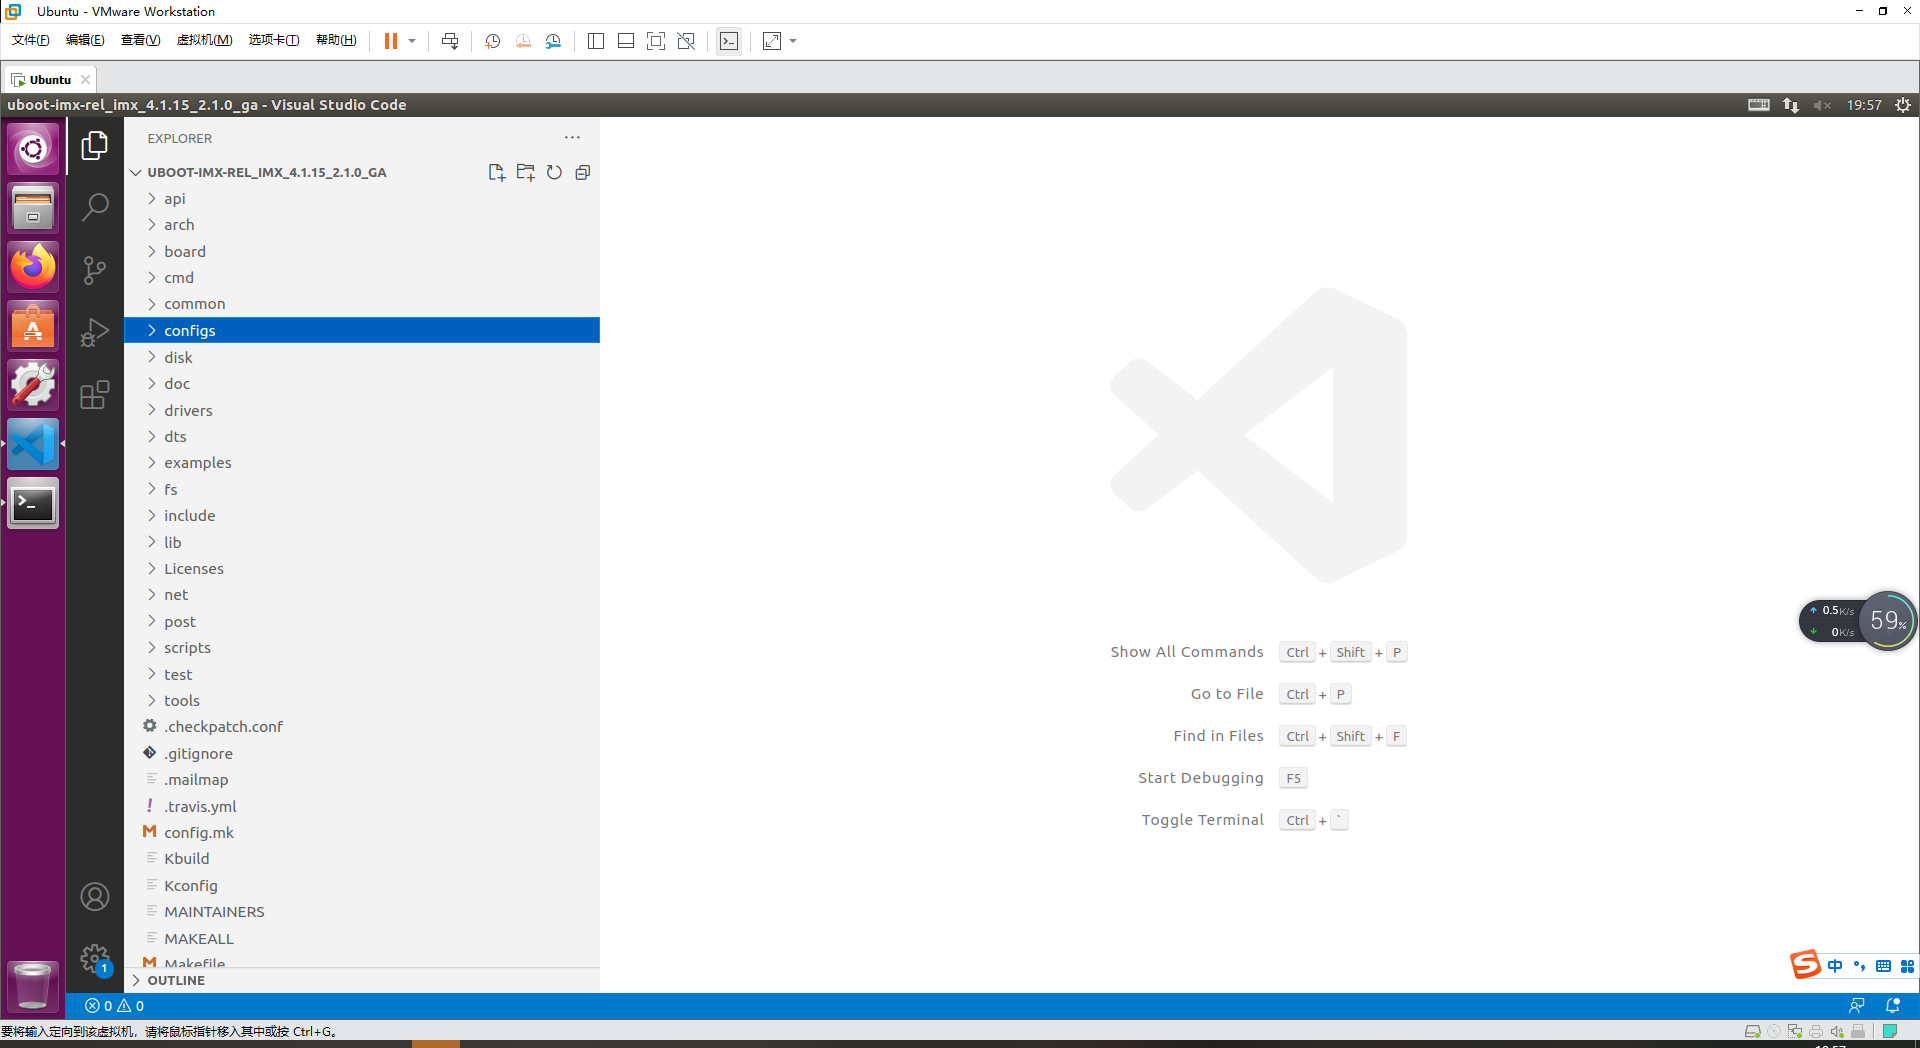Screen dimensions: 1920x1048
Task: Open the Trash in the Ubuntu dock
Action: pyautogui.click(x=33, y=986)
